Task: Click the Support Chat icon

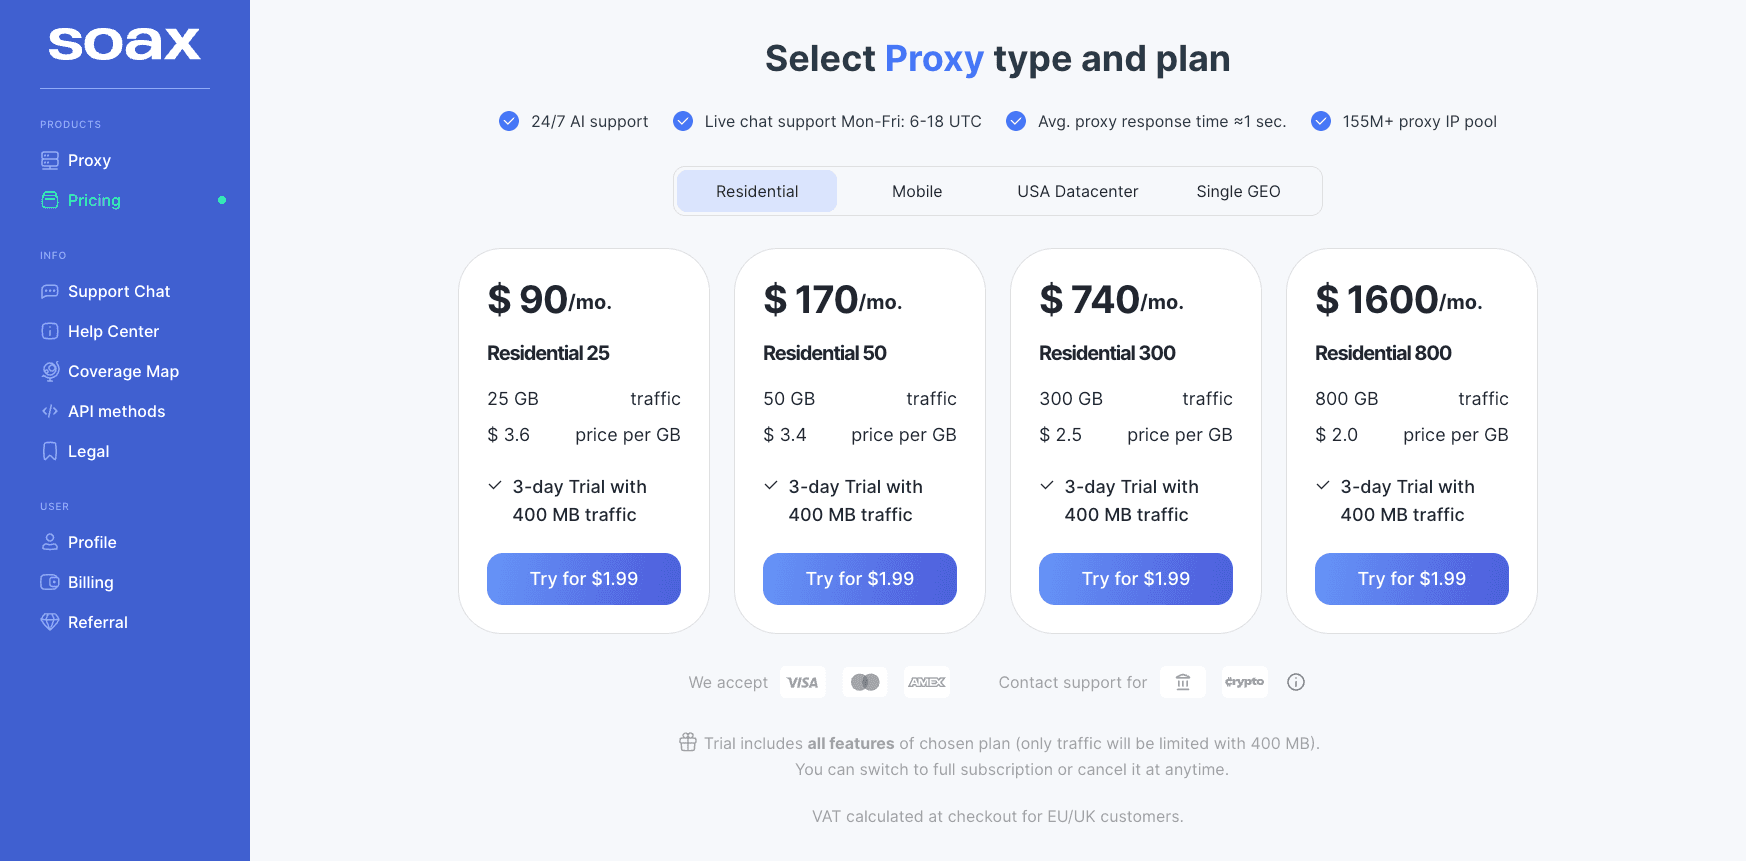Action: pos(50,292)
